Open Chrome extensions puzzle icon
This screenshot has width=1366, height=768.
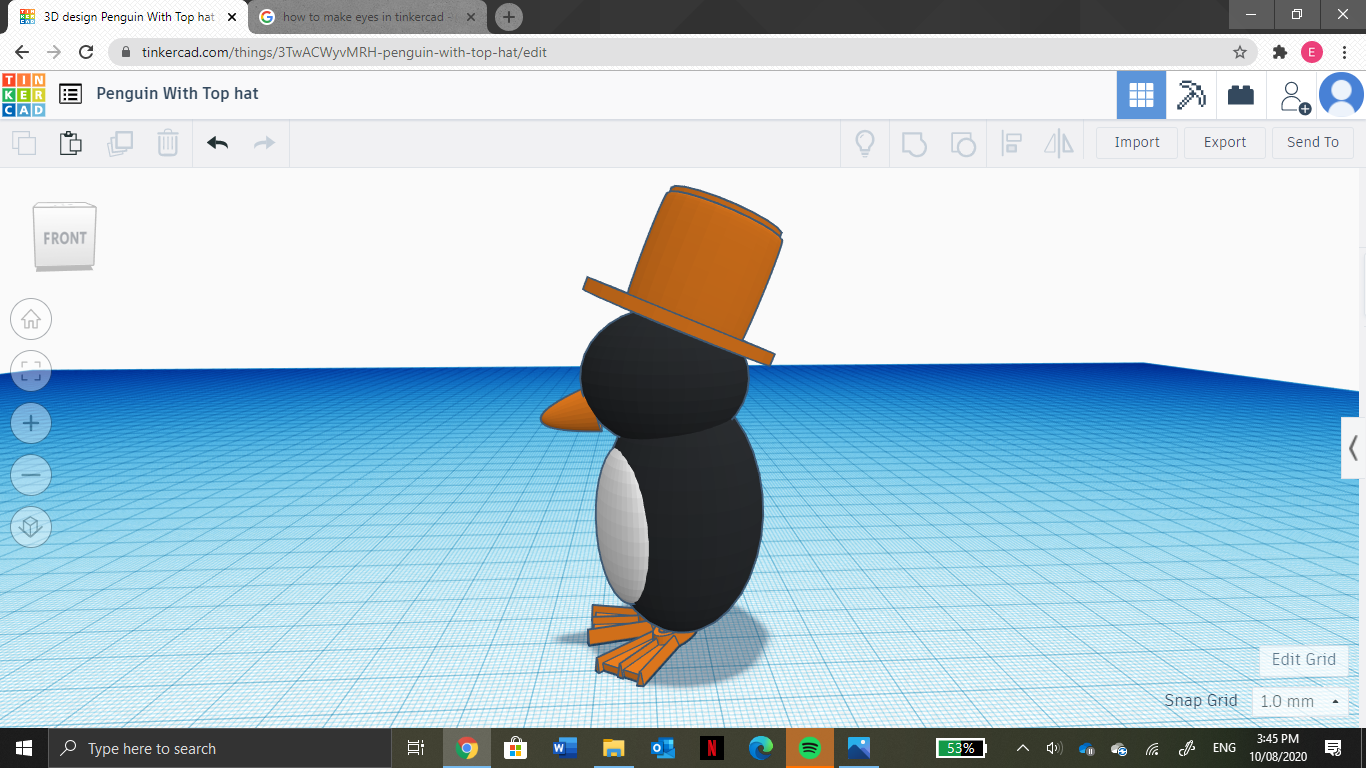(x=1279, y=52)
